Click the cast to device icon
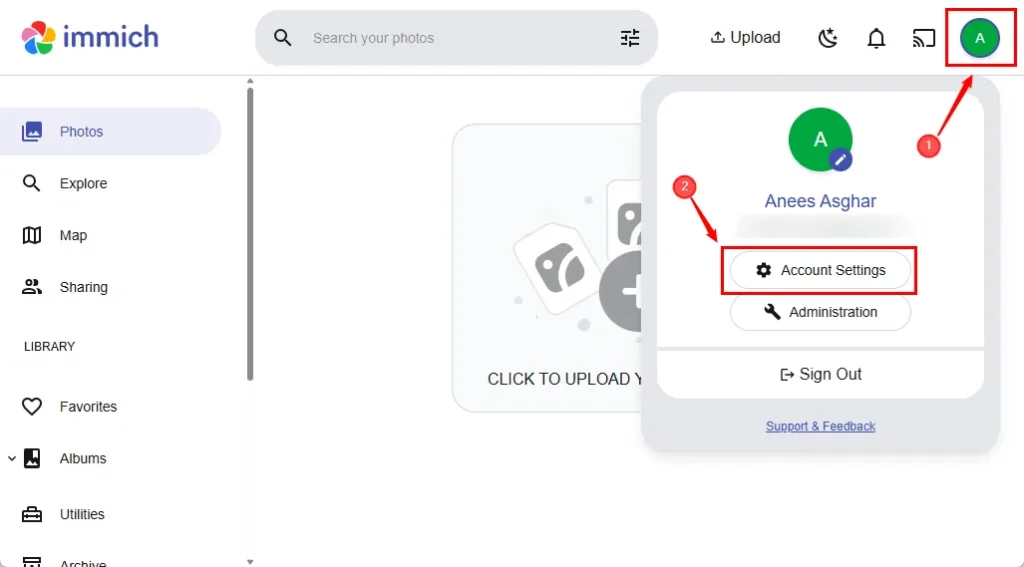Viewport: 1024px width, 567px height. click(x=924, y=38)
